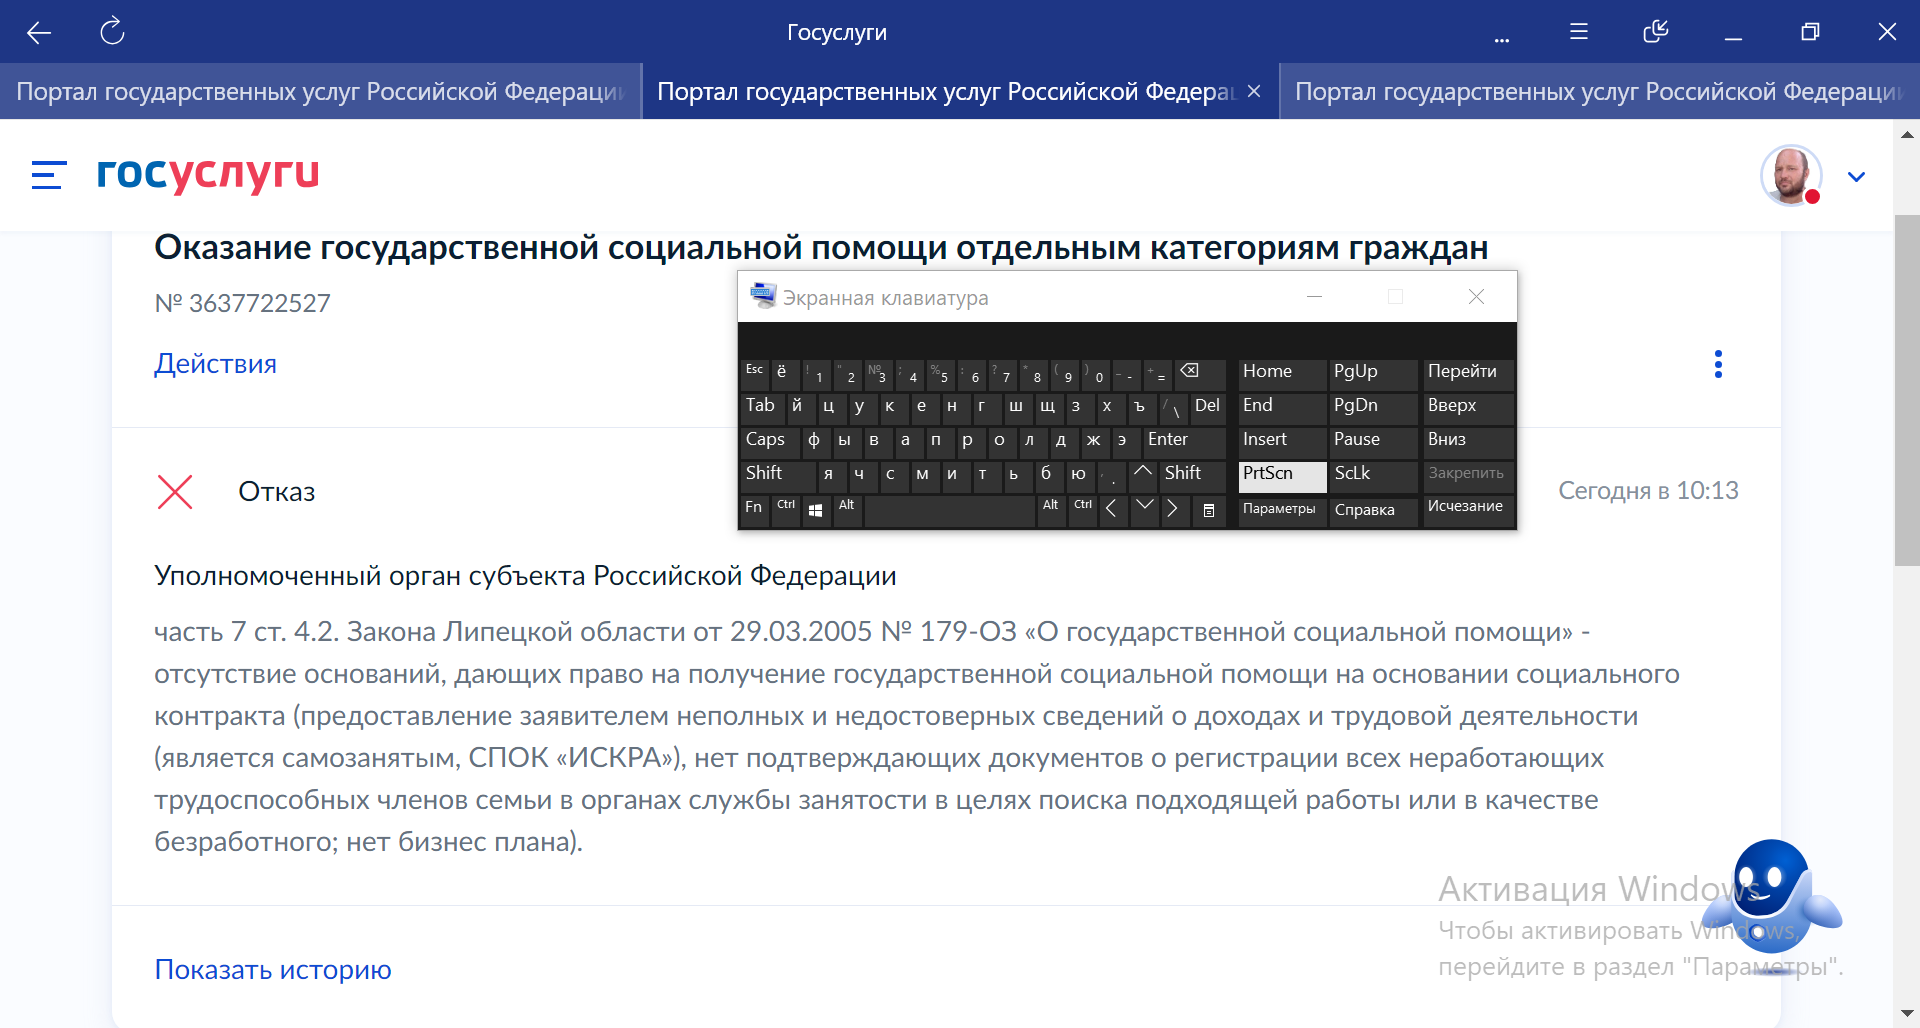Toggle the left Alt key on the on-screen keyboard
The width and height of the screenshot is (1920, 1028).
(847, 510)
